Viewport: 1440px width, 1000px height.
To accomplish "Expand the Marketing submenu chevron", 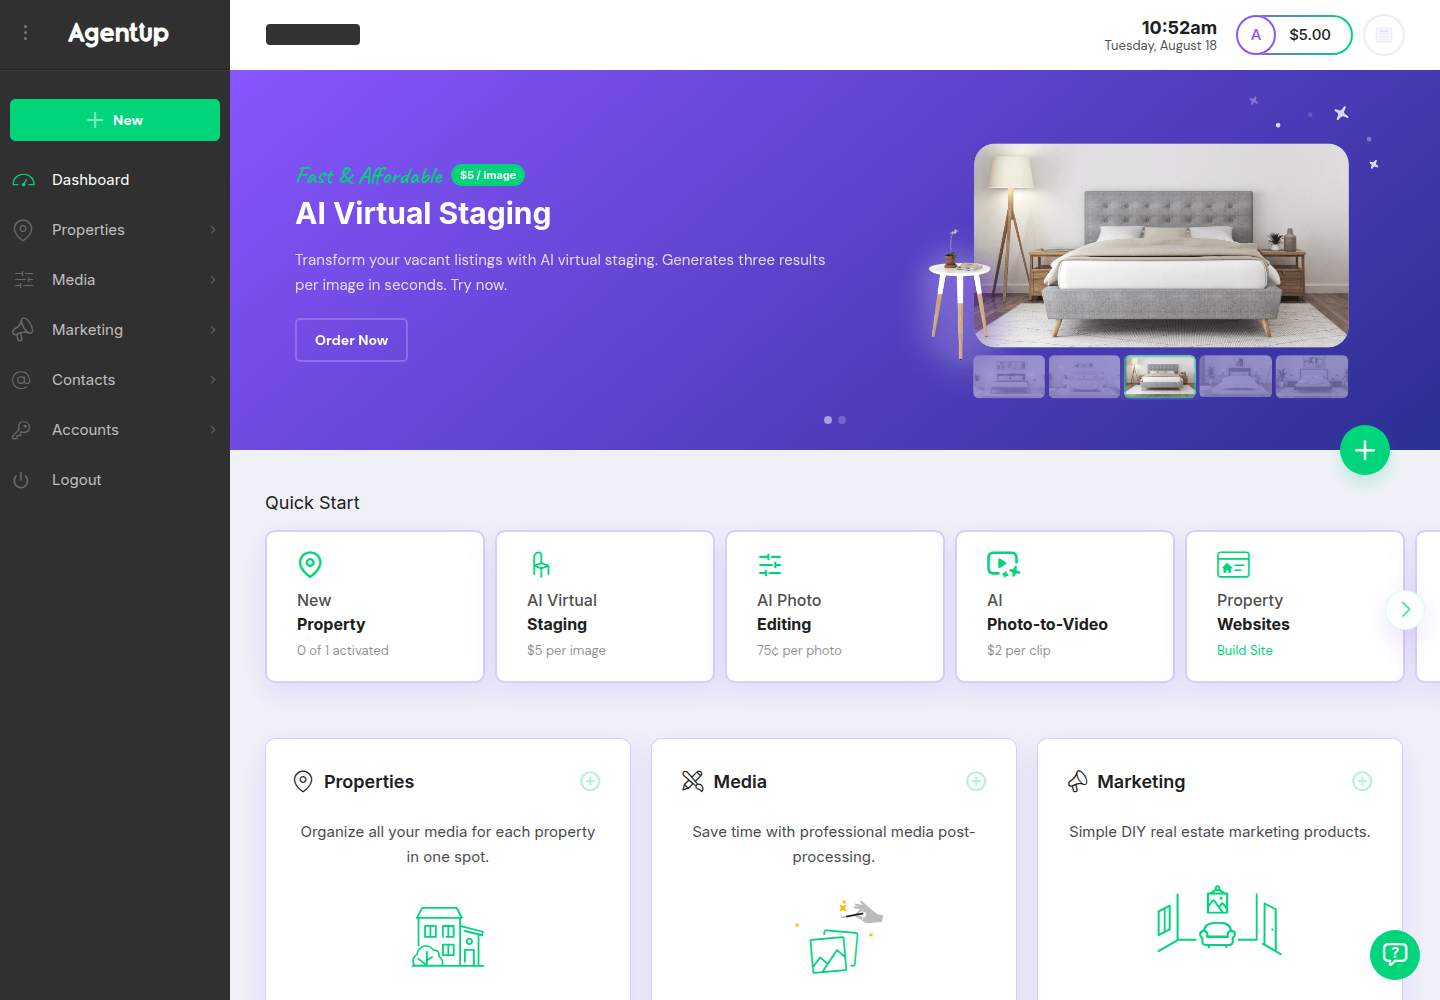I will 213,330.
